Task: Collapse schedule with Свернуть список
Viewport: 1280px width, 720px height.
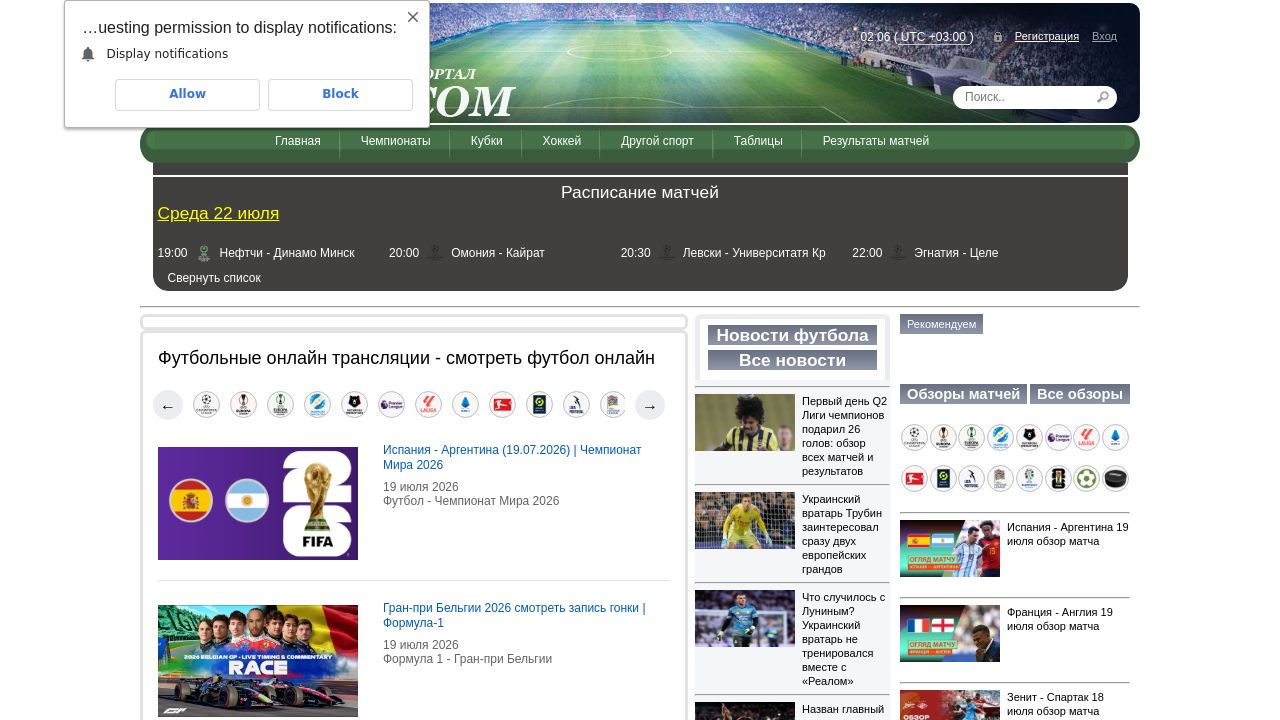Action: tap(214, 278)
